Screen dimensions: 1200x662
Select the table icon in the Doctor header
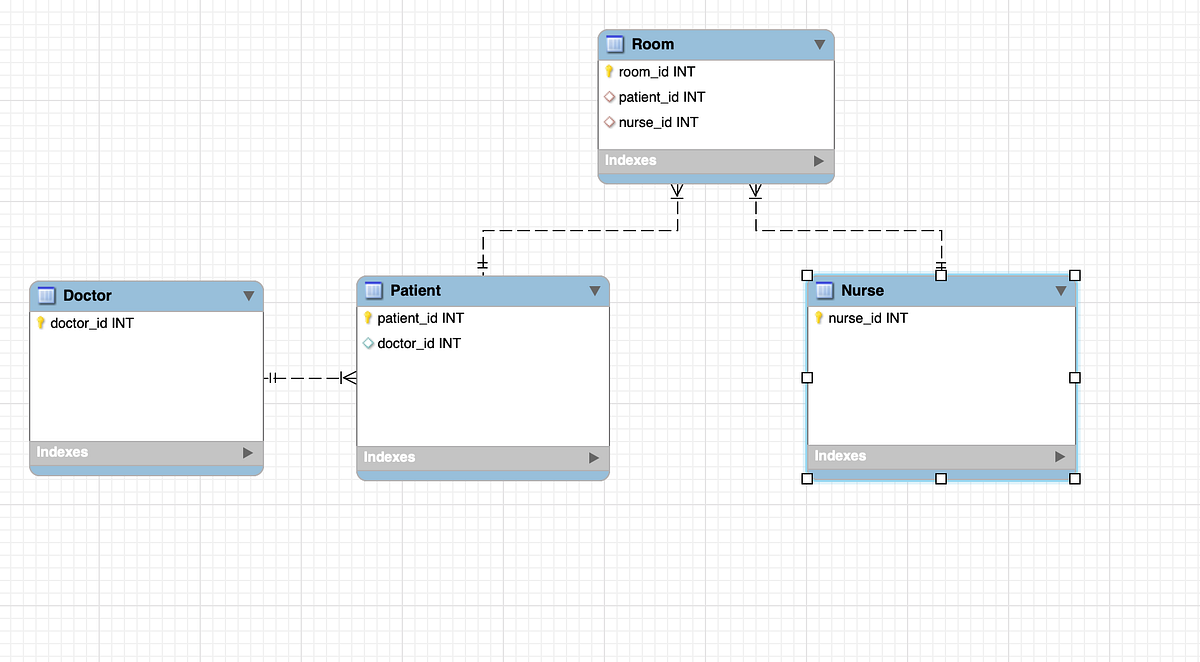pyautogui.click(x=45, y=295)
